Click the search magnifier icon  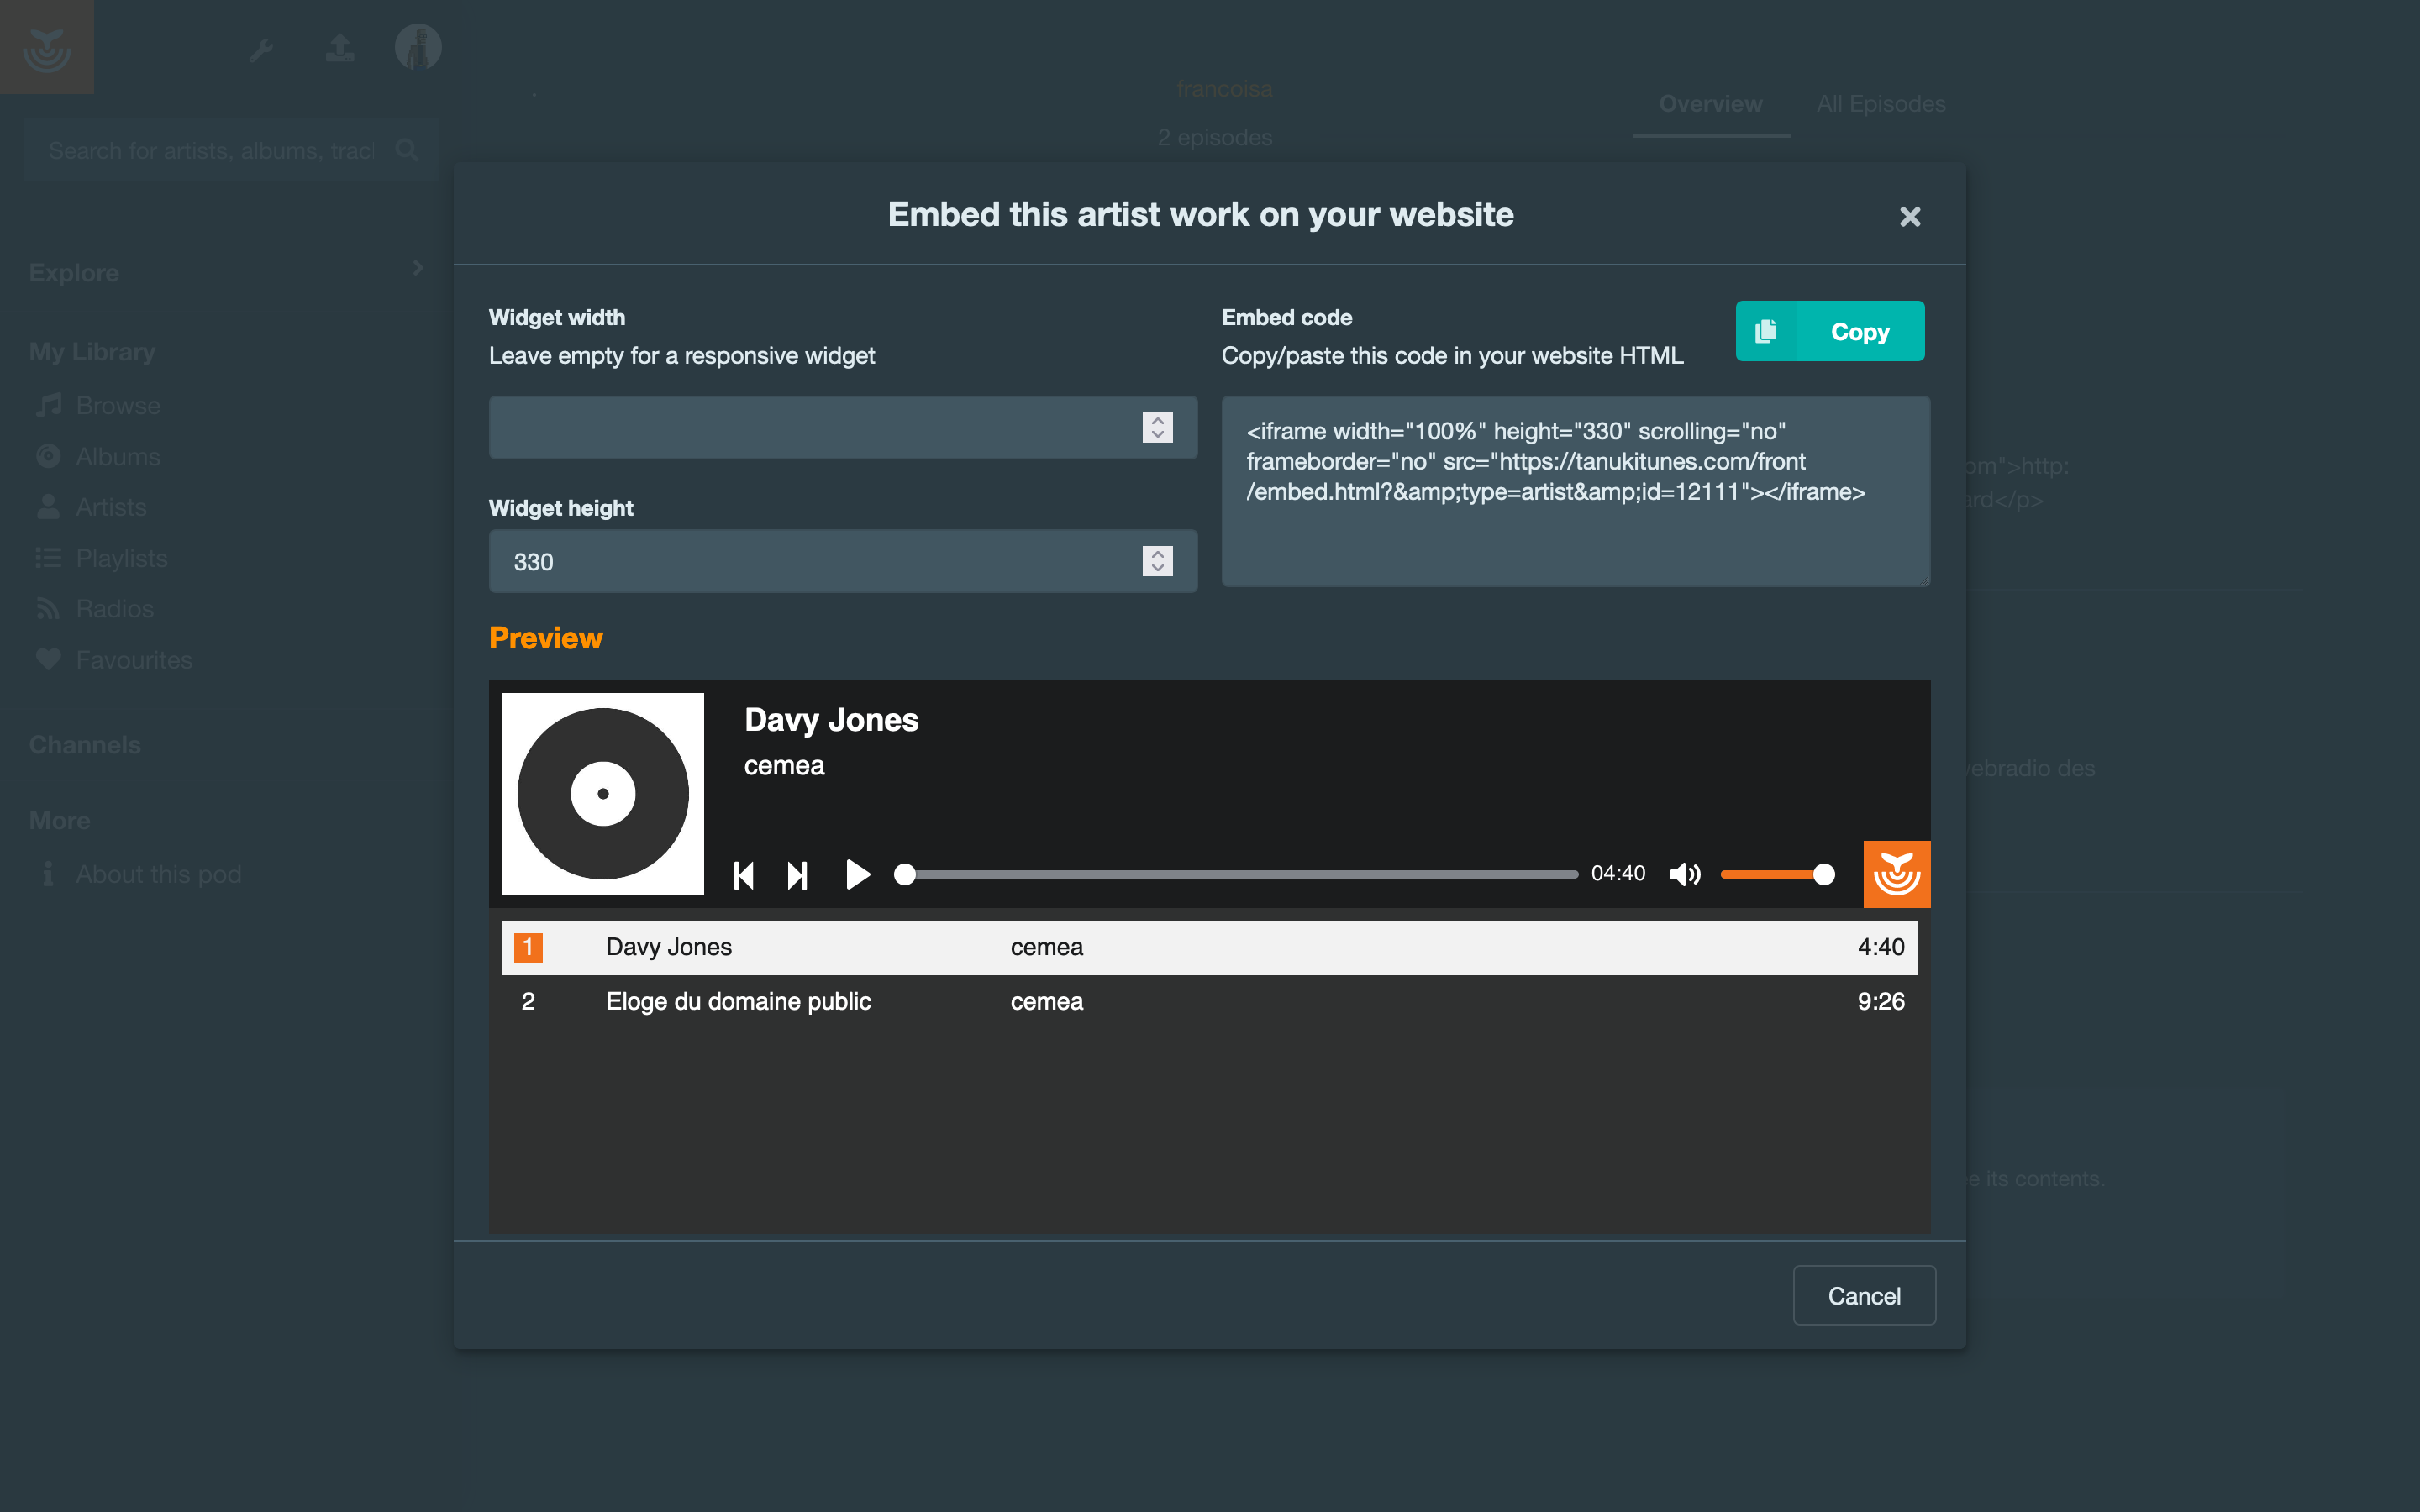point(407,150)
